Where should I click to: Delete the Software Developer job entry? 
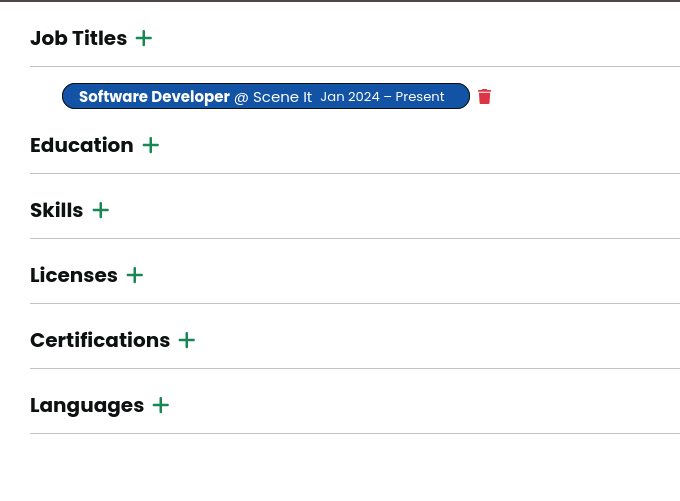pyautogui.click(x=485, y=97)
